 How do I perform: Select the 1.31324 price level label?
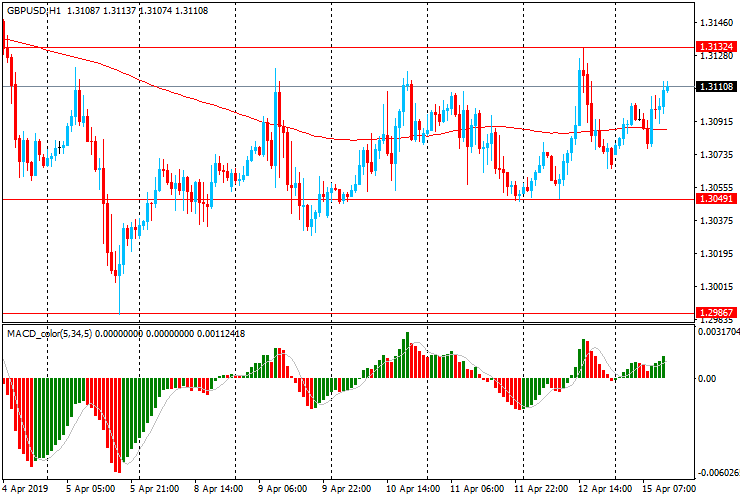[718, 47]
